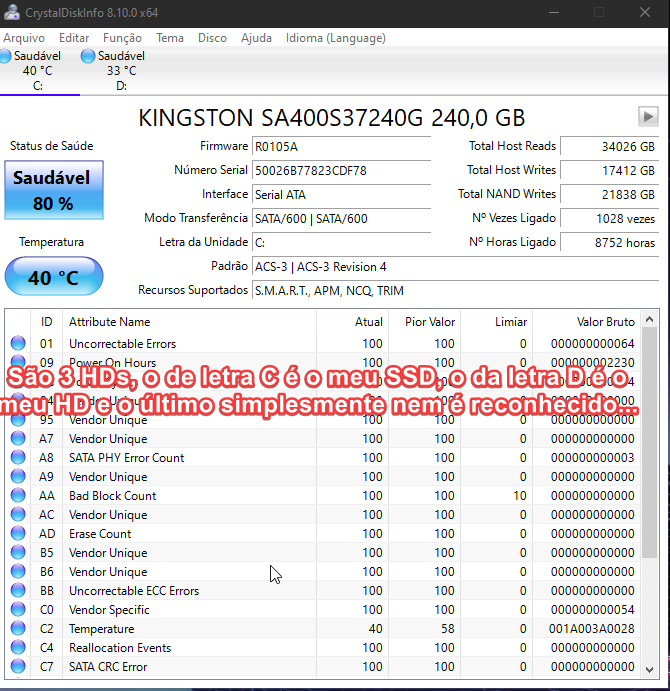The width and height of the screenshot is (670, 691).
Task: Open the Tema menu
Action: 170,38
